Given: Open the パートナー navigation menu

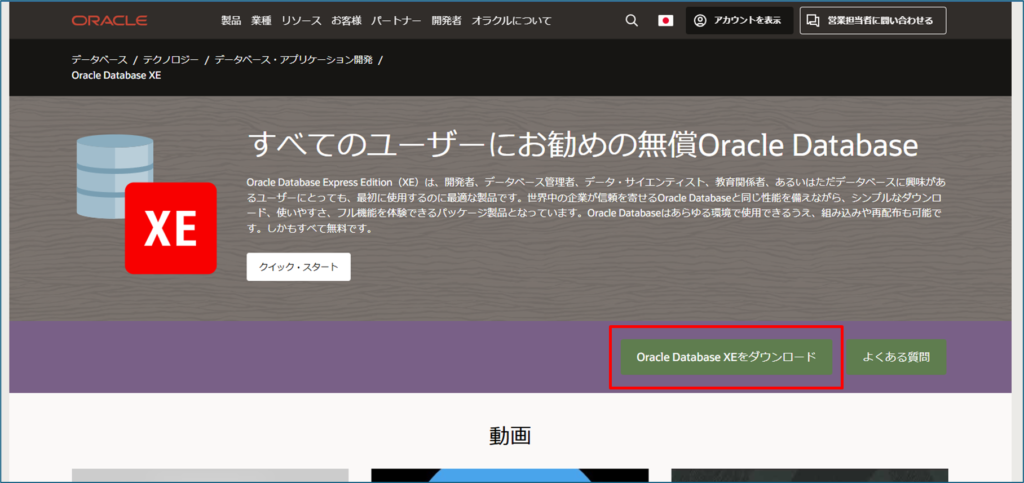Looking at the screenshot, I should [395, 20].
